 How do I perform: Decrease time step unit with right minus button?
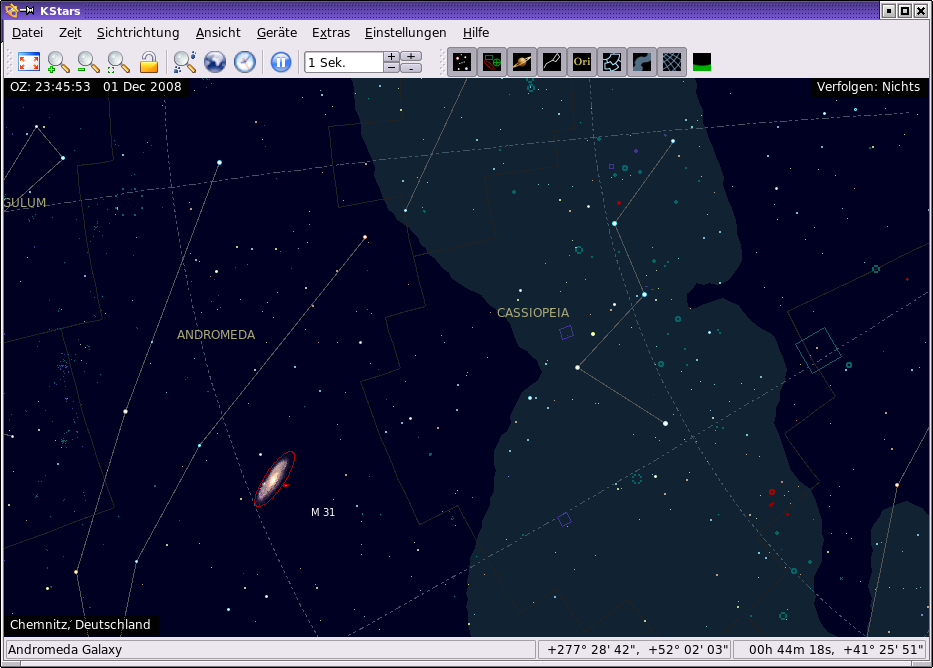pyautogui.click(x=411, y=68)
